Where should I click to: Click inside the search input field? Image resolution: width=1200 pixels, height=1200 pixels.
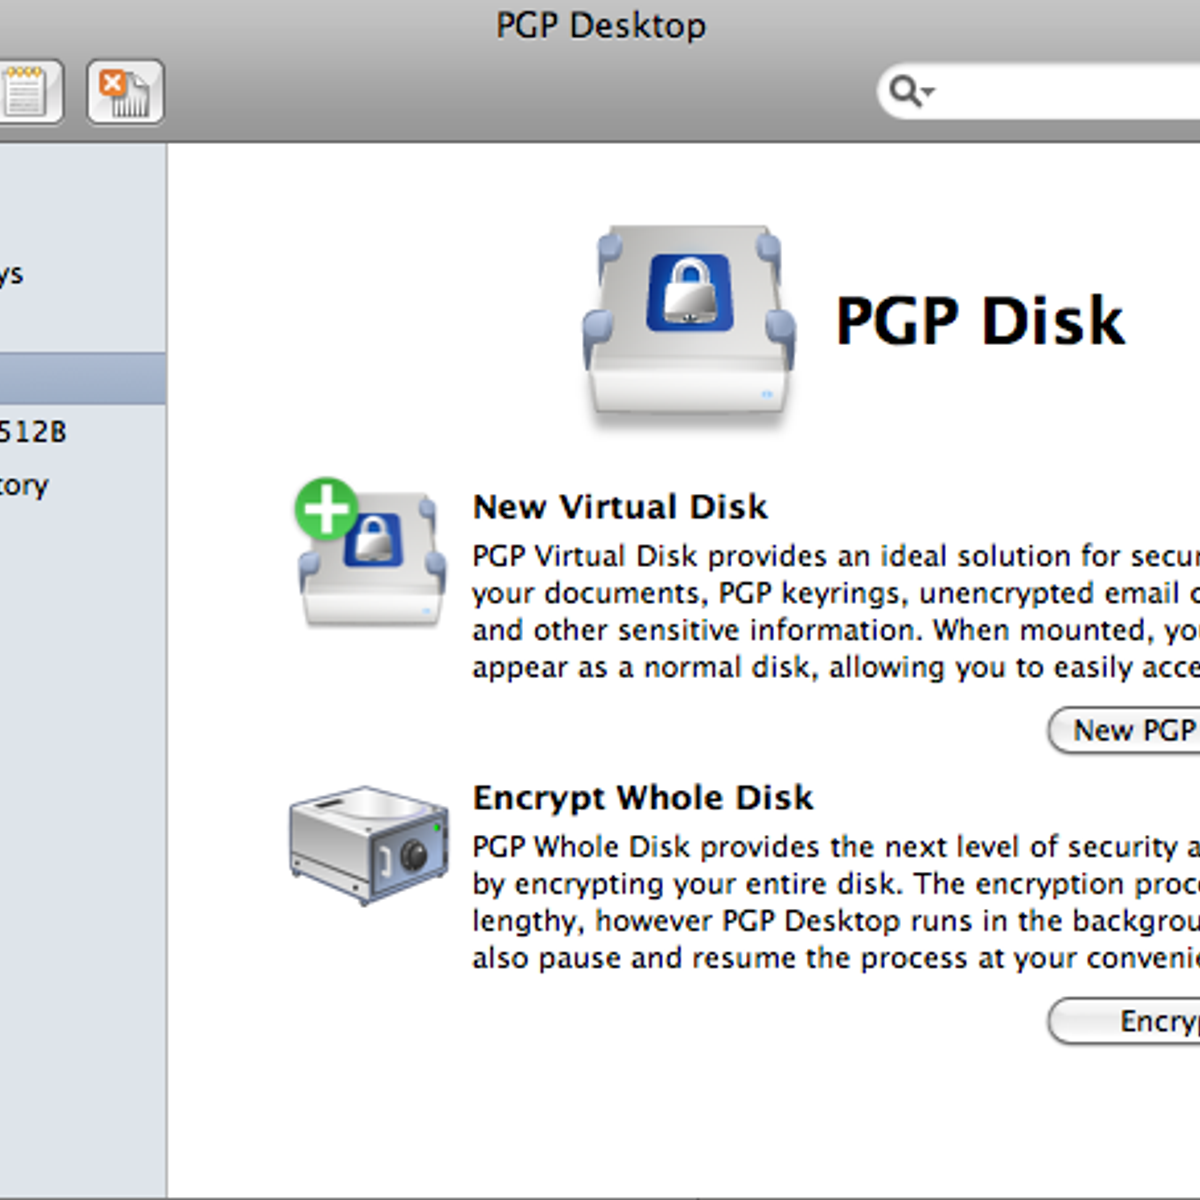click(1050, 93)
